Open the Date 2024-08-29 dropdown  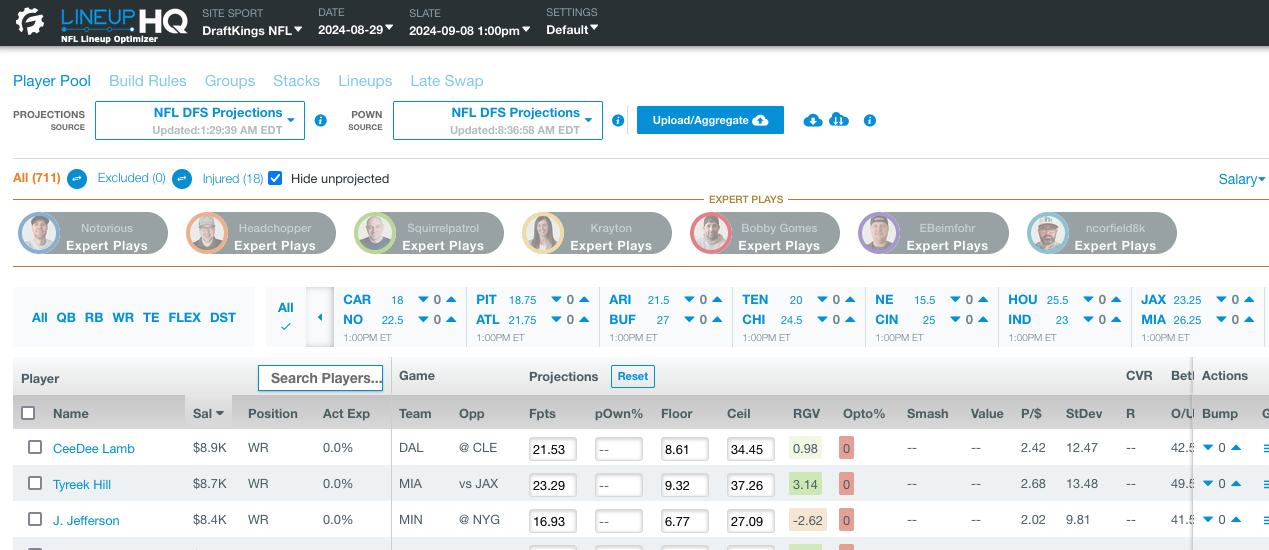point(357,30)
